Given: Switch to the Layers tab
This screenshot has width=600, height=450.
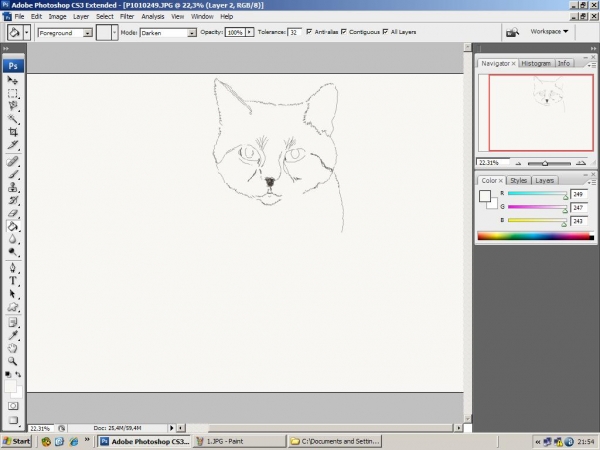Looking at the screenshot, I should point(545,181).
